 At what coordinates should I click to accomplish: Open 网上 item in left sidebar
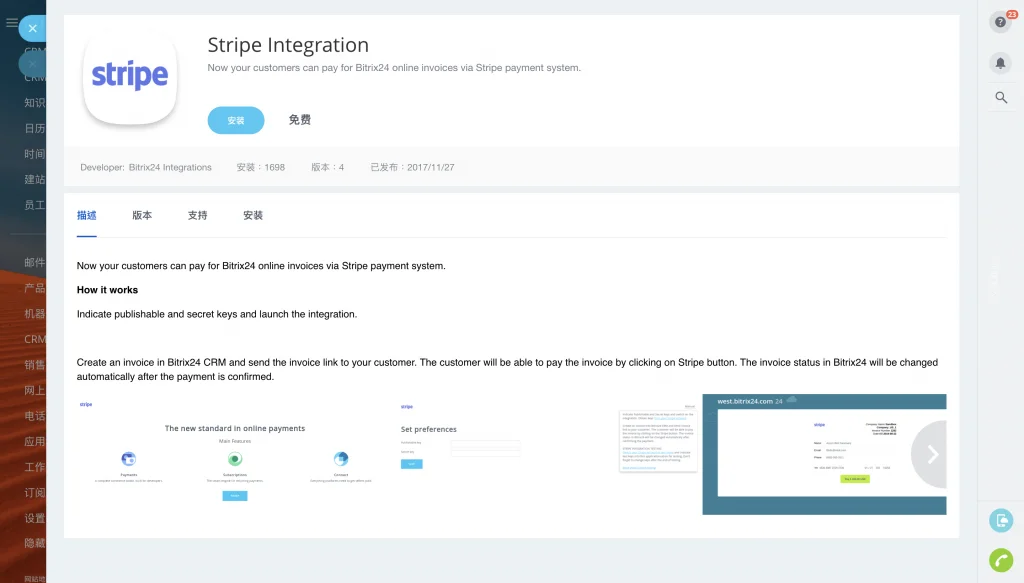point(34,390)
